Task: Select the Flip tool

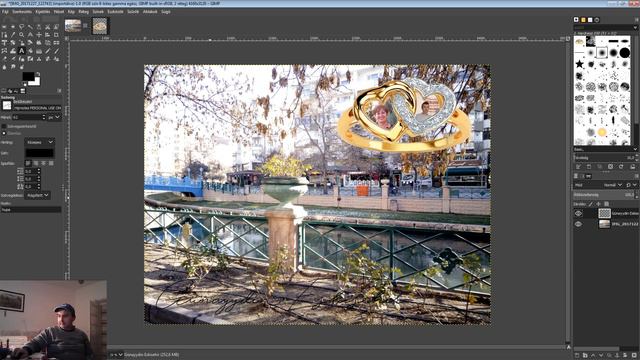Action: [56, 42]
